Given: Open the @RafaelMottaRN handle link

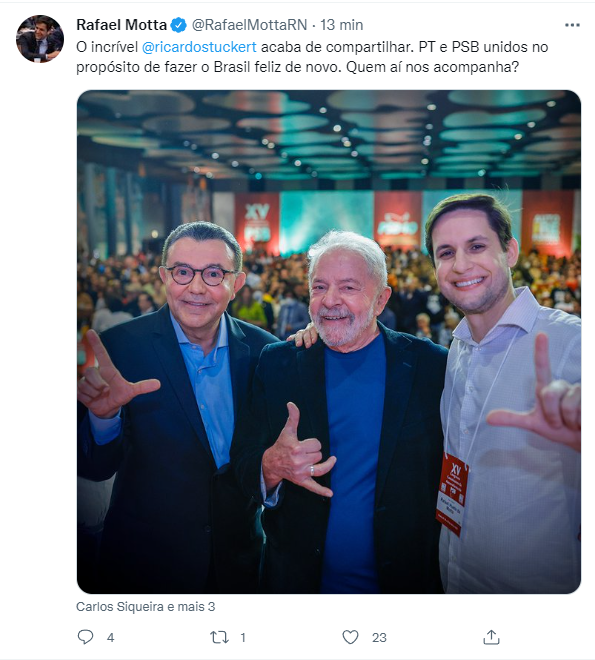Looking at the screenshot, I should coord(250,25).
